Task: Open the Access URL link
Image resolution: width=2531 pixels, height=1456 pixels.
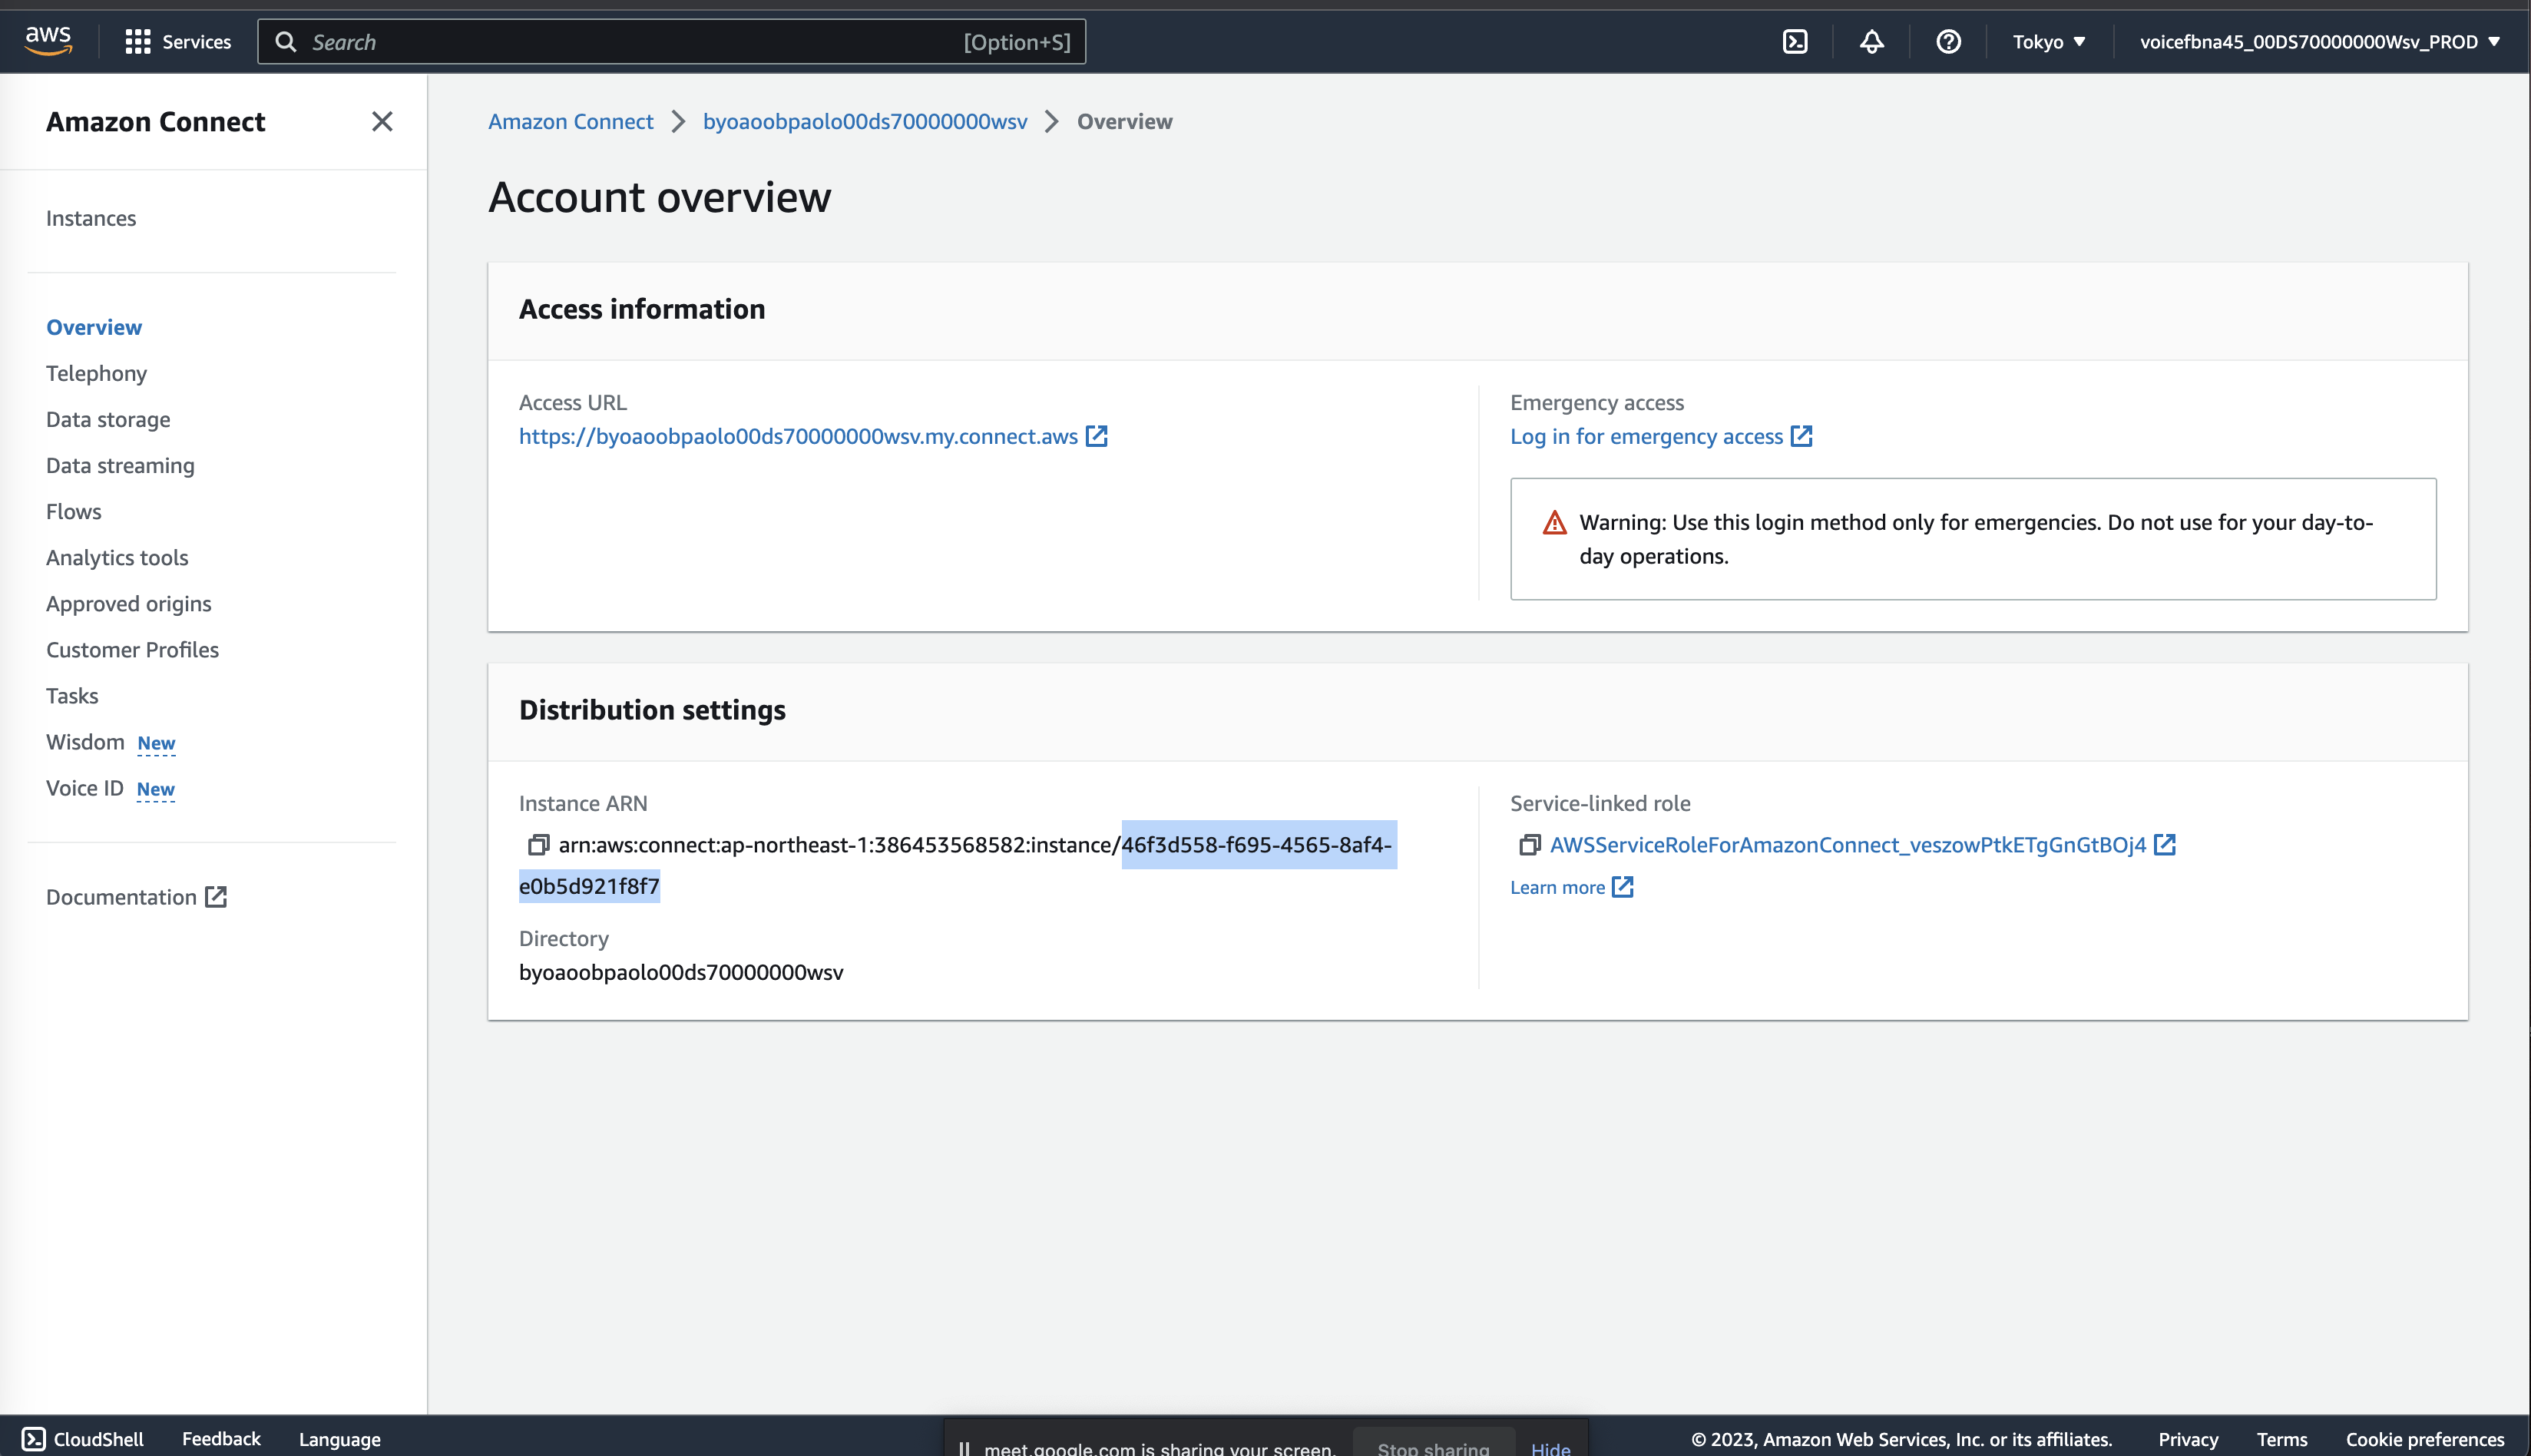Action: (798, 436)
